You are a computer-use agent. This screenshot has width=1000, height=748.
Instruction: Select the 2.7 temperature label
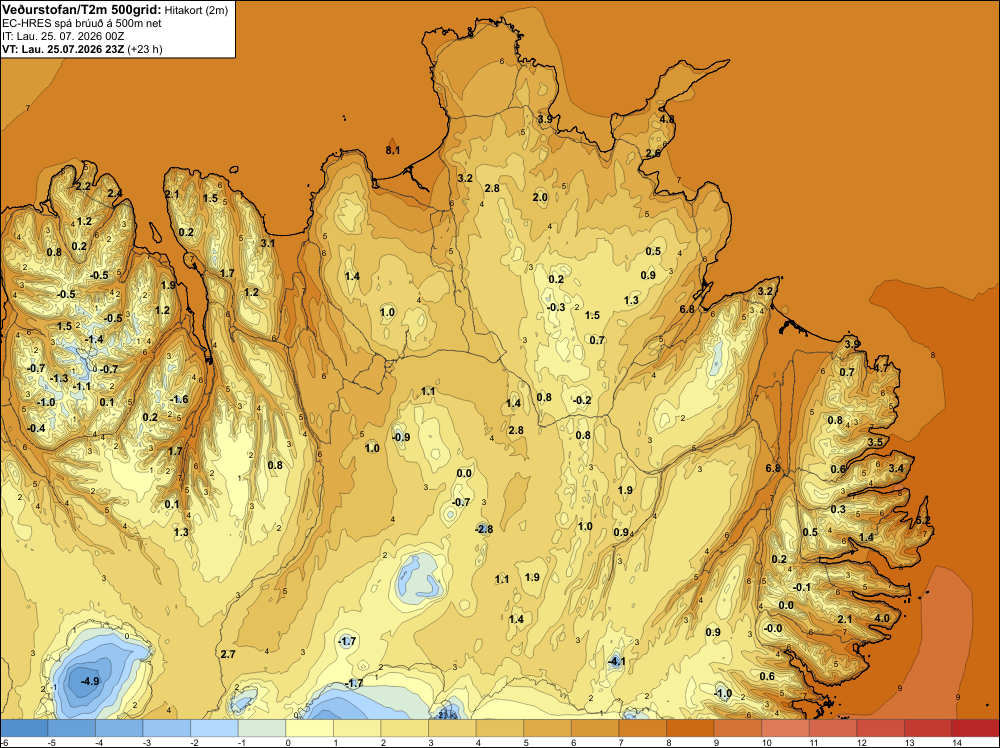coord(228,654)
